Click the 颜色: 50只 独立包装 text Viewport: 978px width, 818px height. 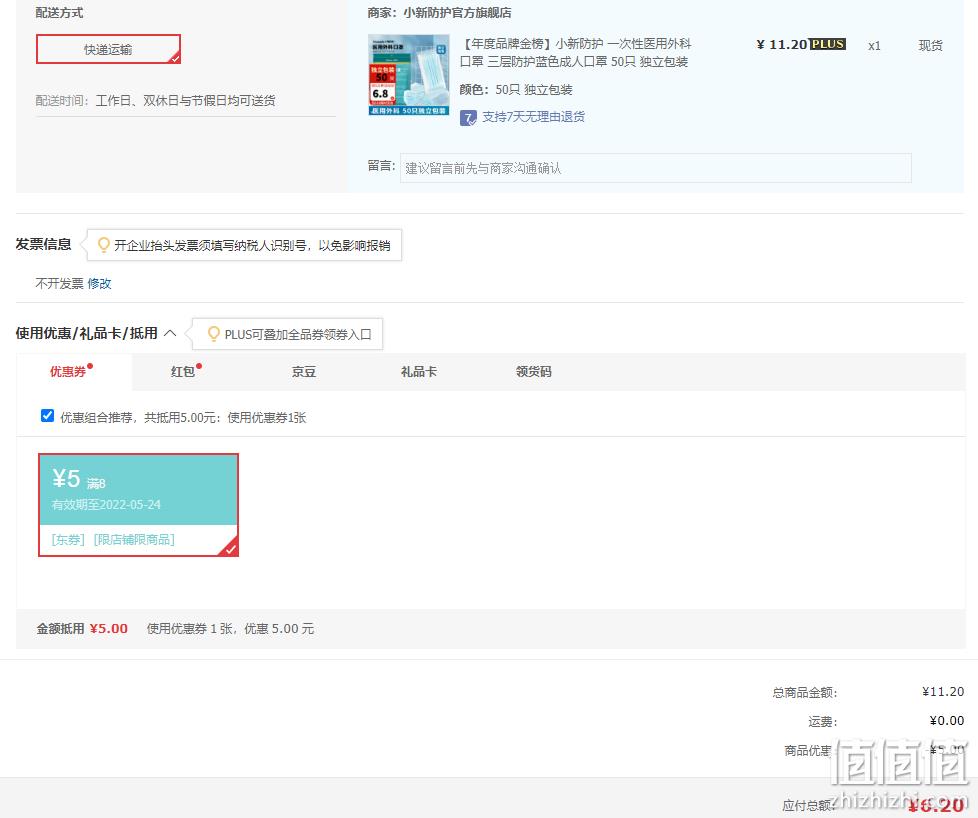[x=516, y=89]
